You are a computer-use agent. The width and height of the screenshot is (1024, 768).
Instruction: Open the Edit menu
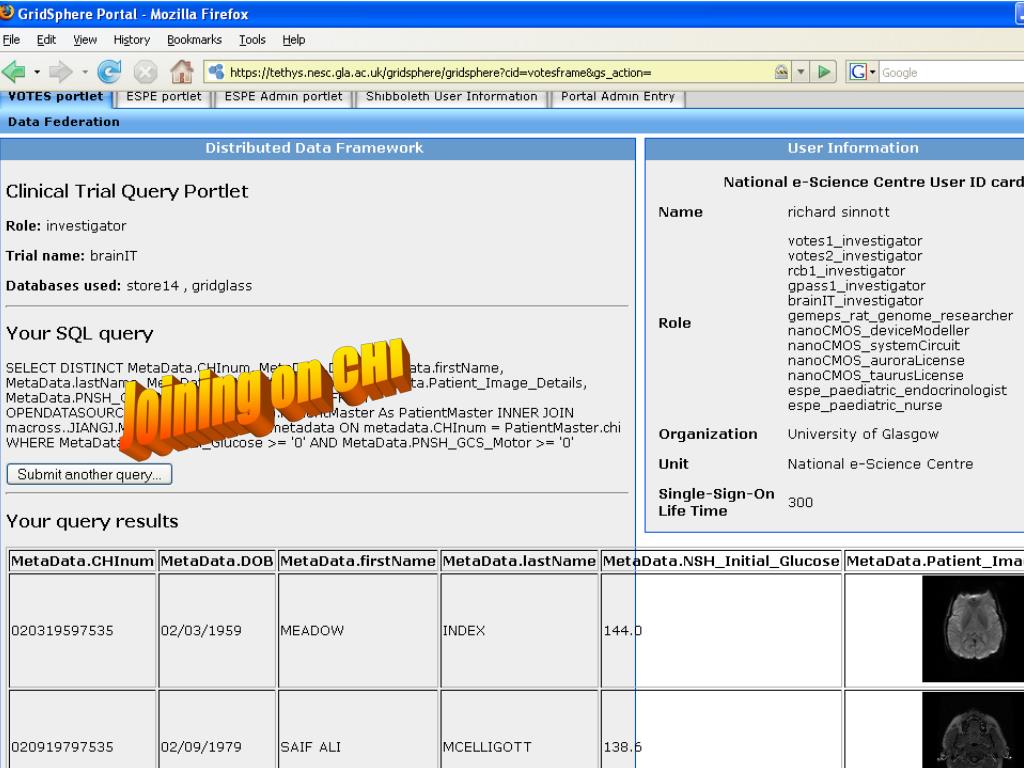[x=46, y=40]
